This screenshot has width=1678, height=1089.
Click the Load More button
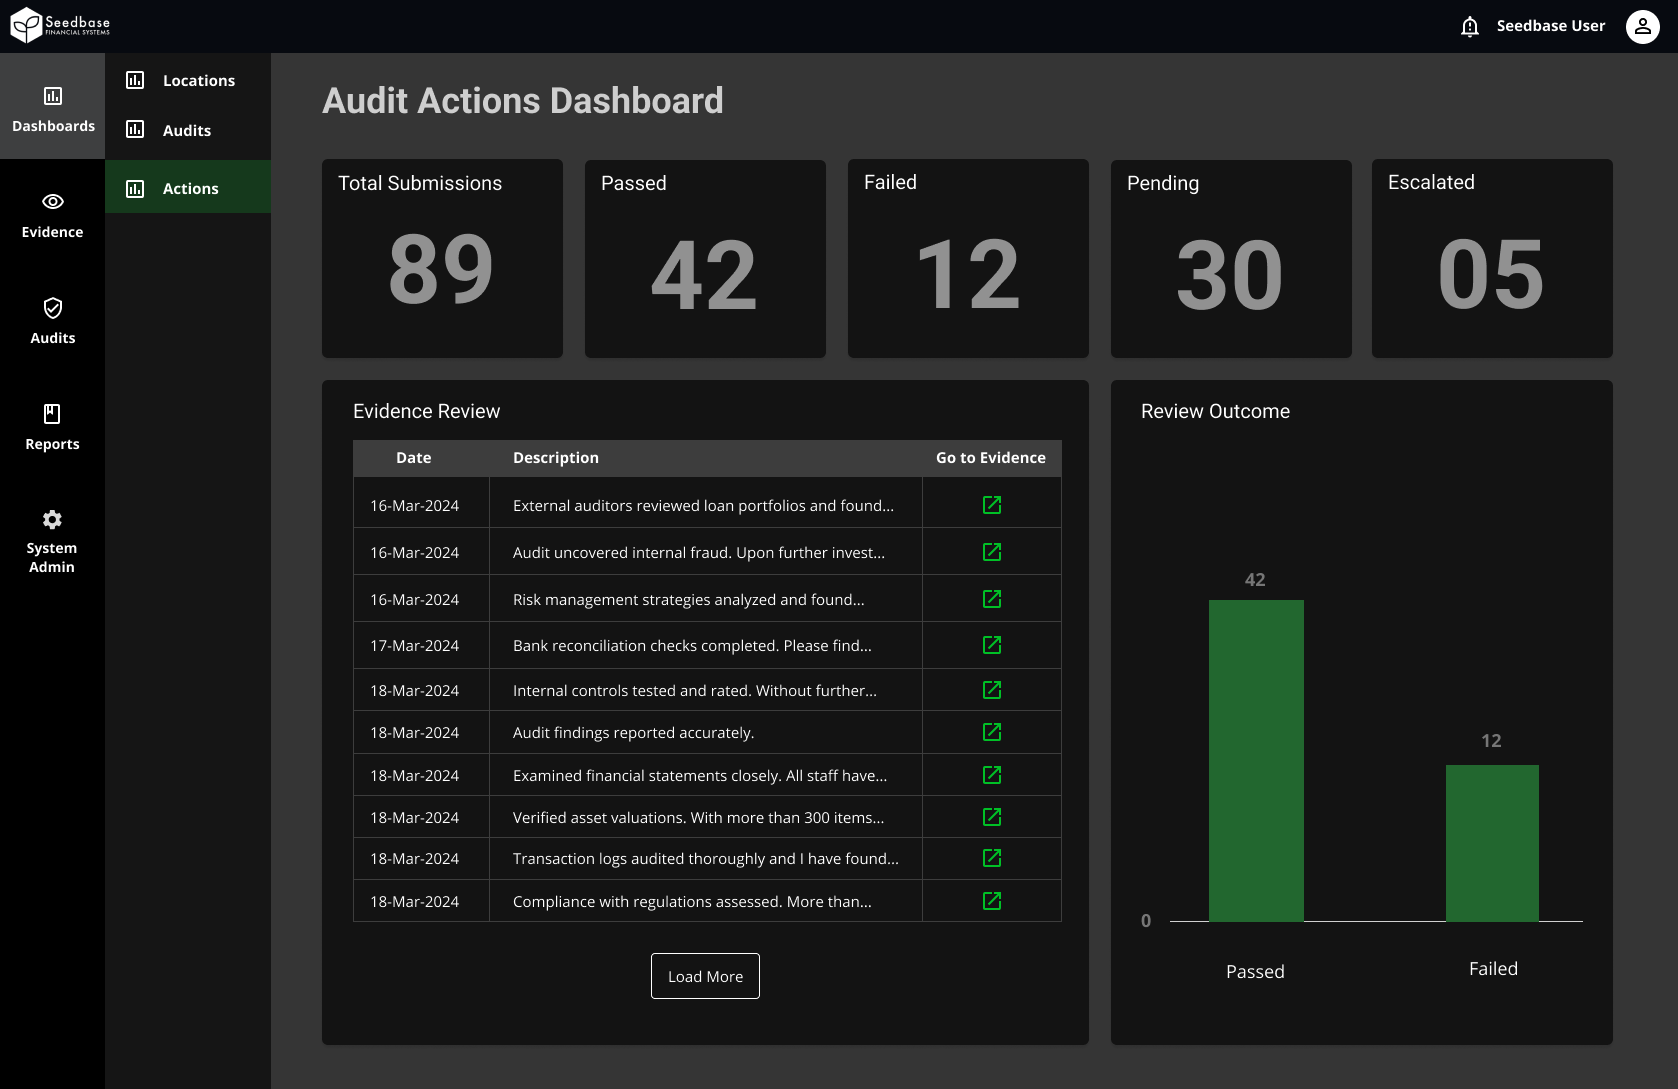(705, 976)
